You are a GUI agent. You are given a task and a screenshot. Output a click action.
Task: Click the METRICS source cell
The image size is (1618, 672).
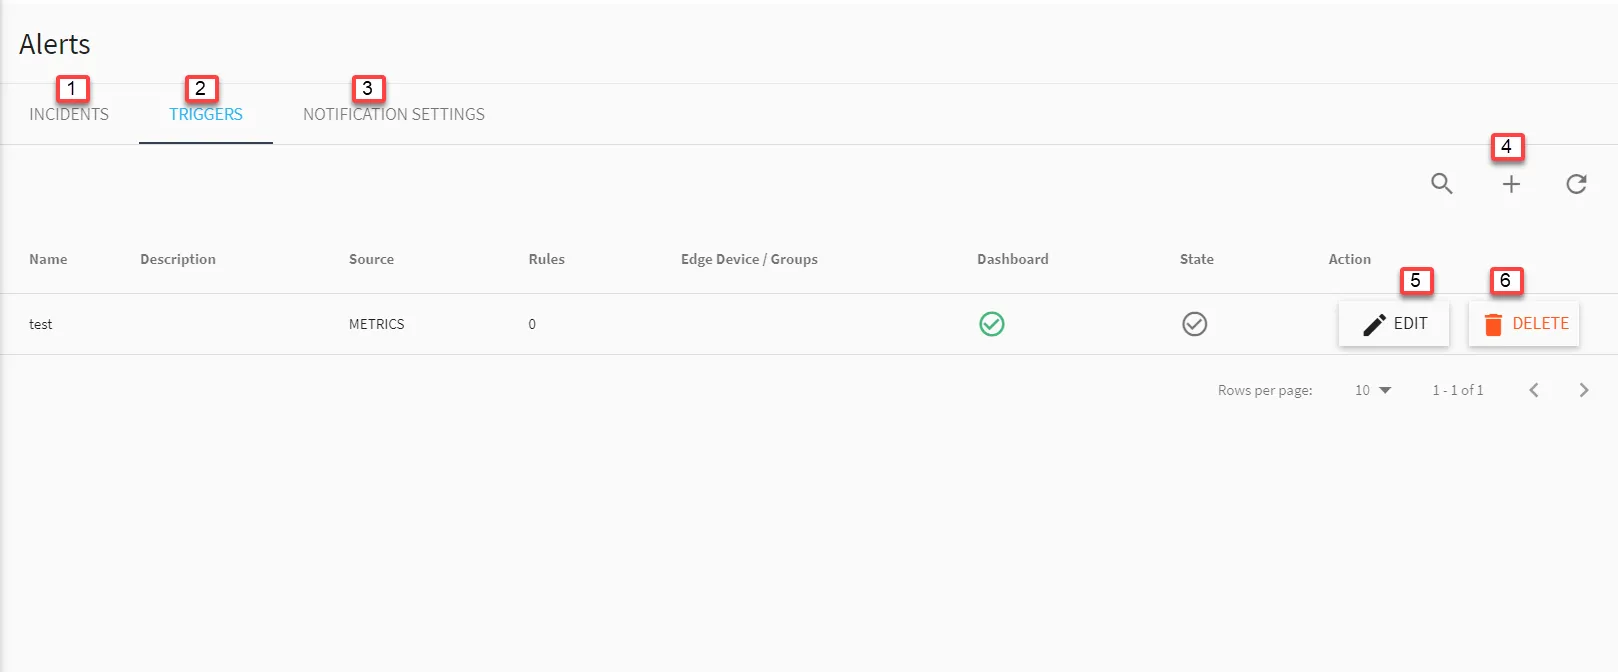click(377, 324)
